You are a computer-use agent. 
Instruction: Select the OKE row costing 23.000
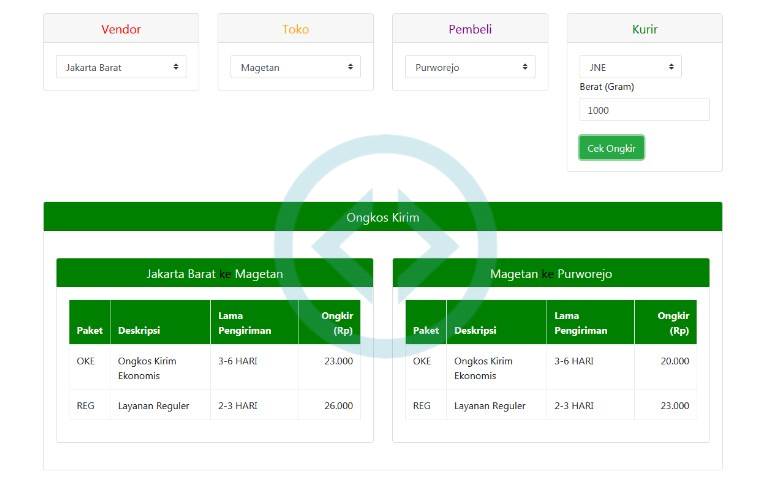point(215,367)
